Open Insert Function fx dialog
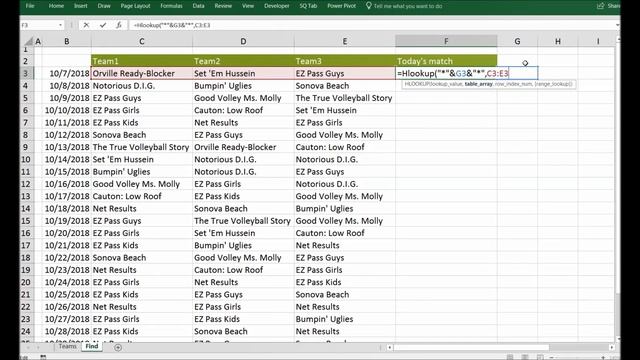The image size is (640, 360). coord(119,25)
